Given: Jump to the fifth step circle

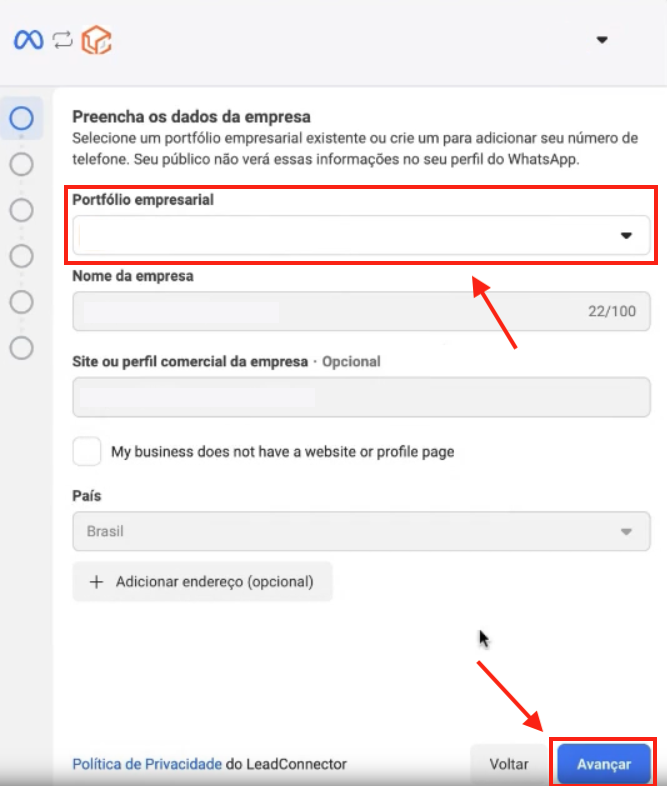Looking at the screenshot, I should [x=22, y=302].
